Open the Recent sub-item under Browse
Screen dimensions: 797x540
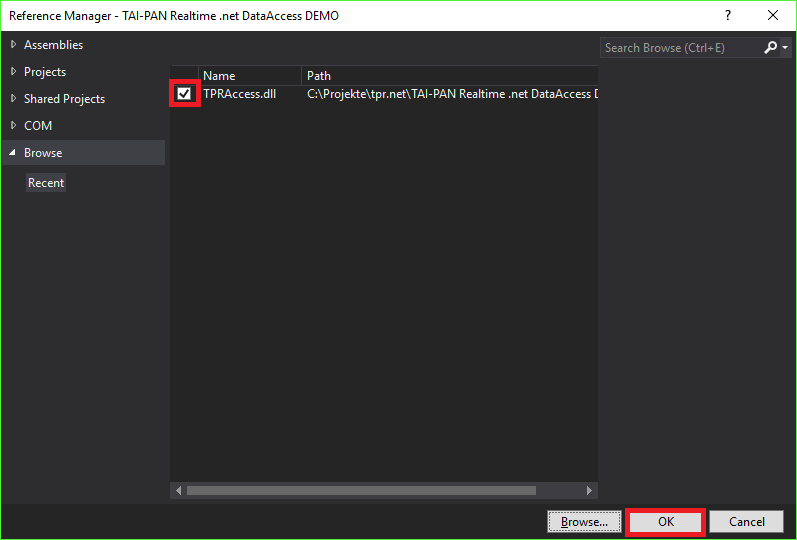(46, 183)
